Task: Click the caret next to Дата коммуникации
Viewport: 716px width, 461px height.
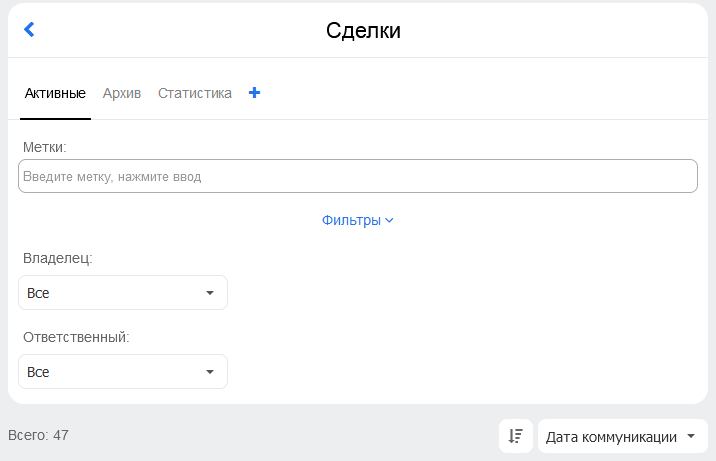Action: pyautogui.click(x=691, y=436)
